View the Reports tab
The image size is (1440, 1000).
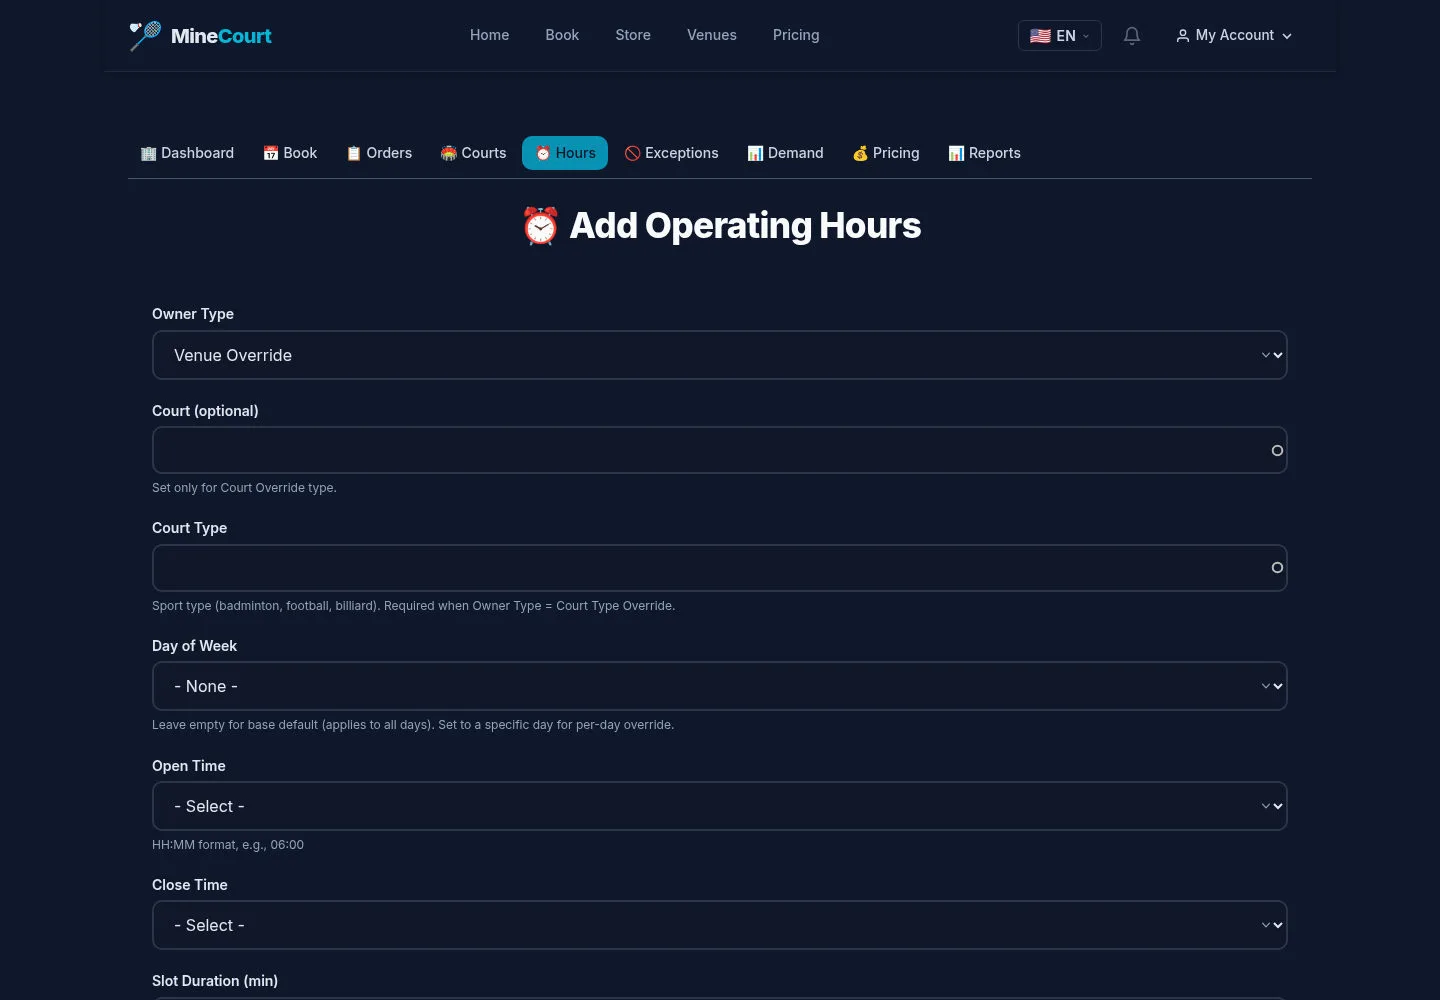[x=985, y=153]
